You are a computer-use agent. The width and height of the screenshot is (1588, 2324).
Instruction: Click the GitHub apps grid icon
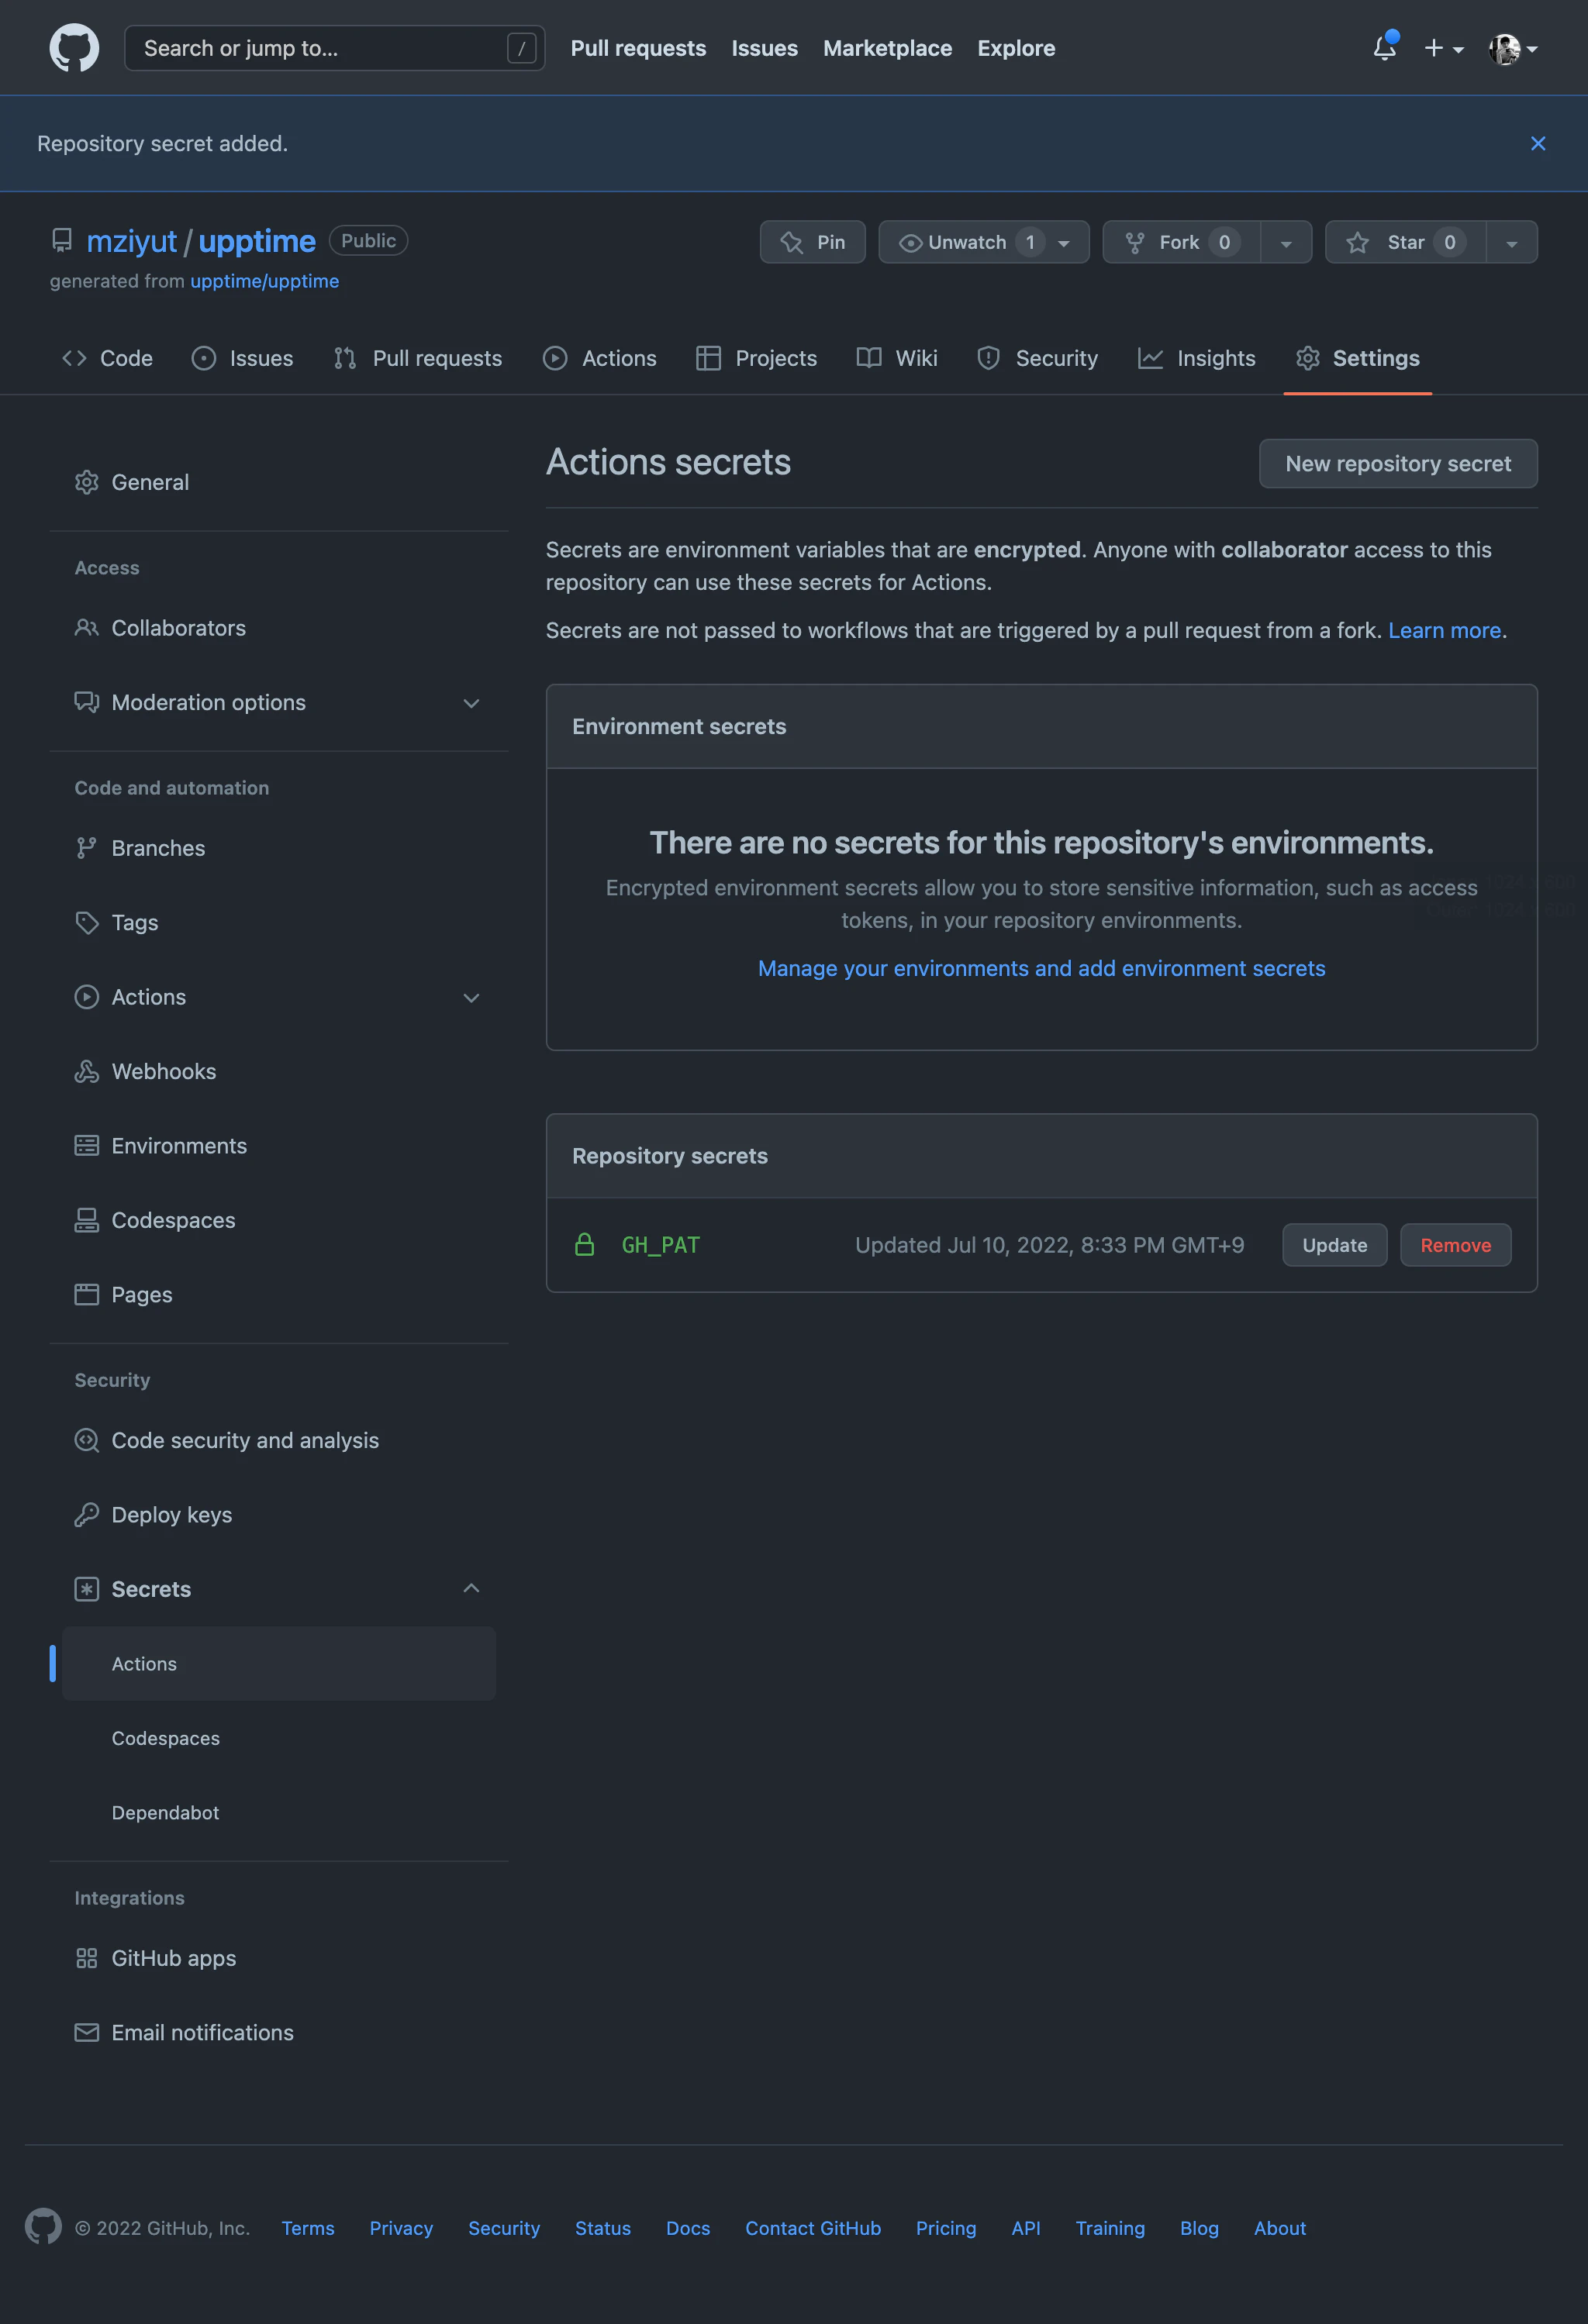coord(87,1958)
